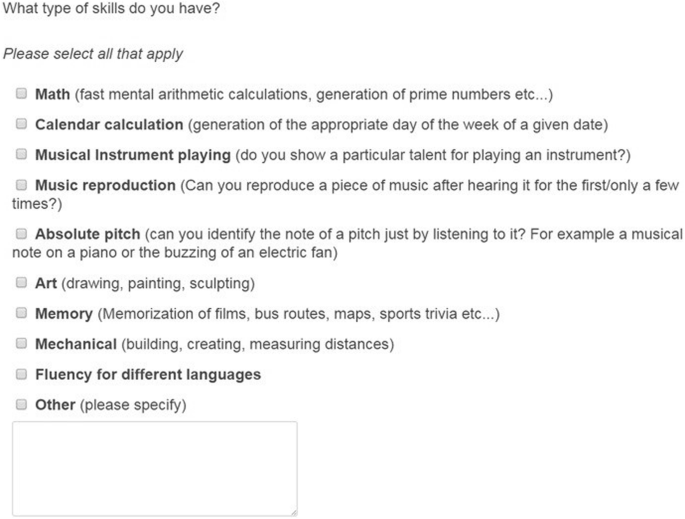Click the bold Math label
The image size is (685, 519).
52,94
